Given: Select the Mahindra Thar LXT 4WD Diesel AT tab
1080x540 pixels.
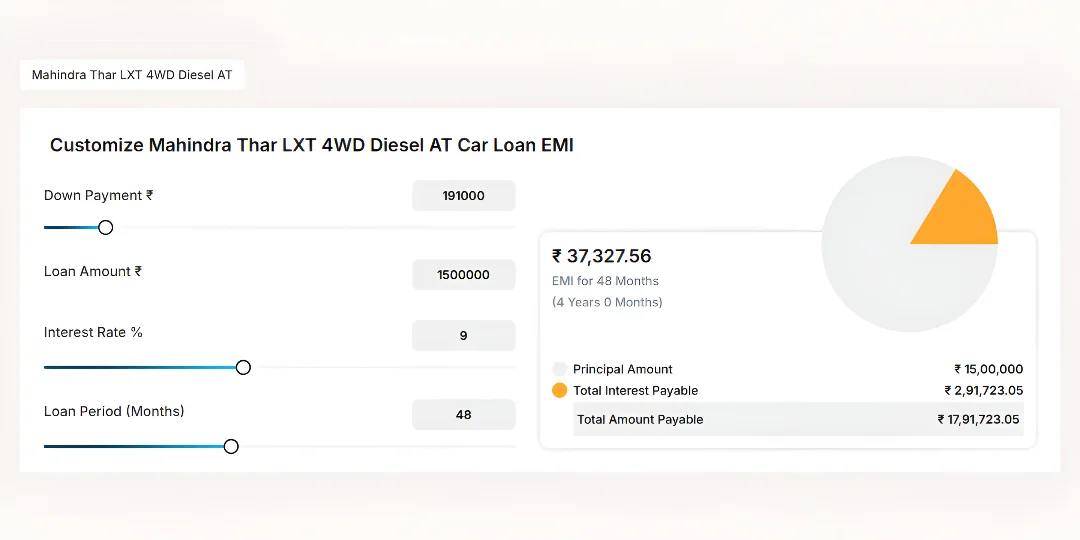Looking at the screenshot, I should click(x=132, y=75).
